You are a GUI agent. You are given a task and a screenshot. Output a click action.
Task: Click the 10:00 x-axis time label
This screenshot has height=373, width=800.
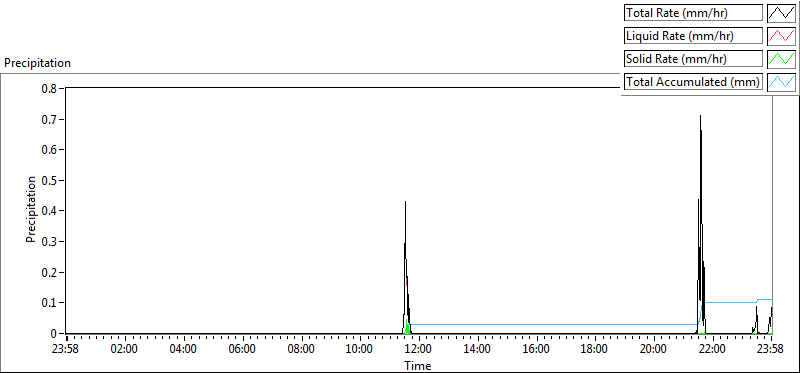pyautogui.click(x=360, y=350)
